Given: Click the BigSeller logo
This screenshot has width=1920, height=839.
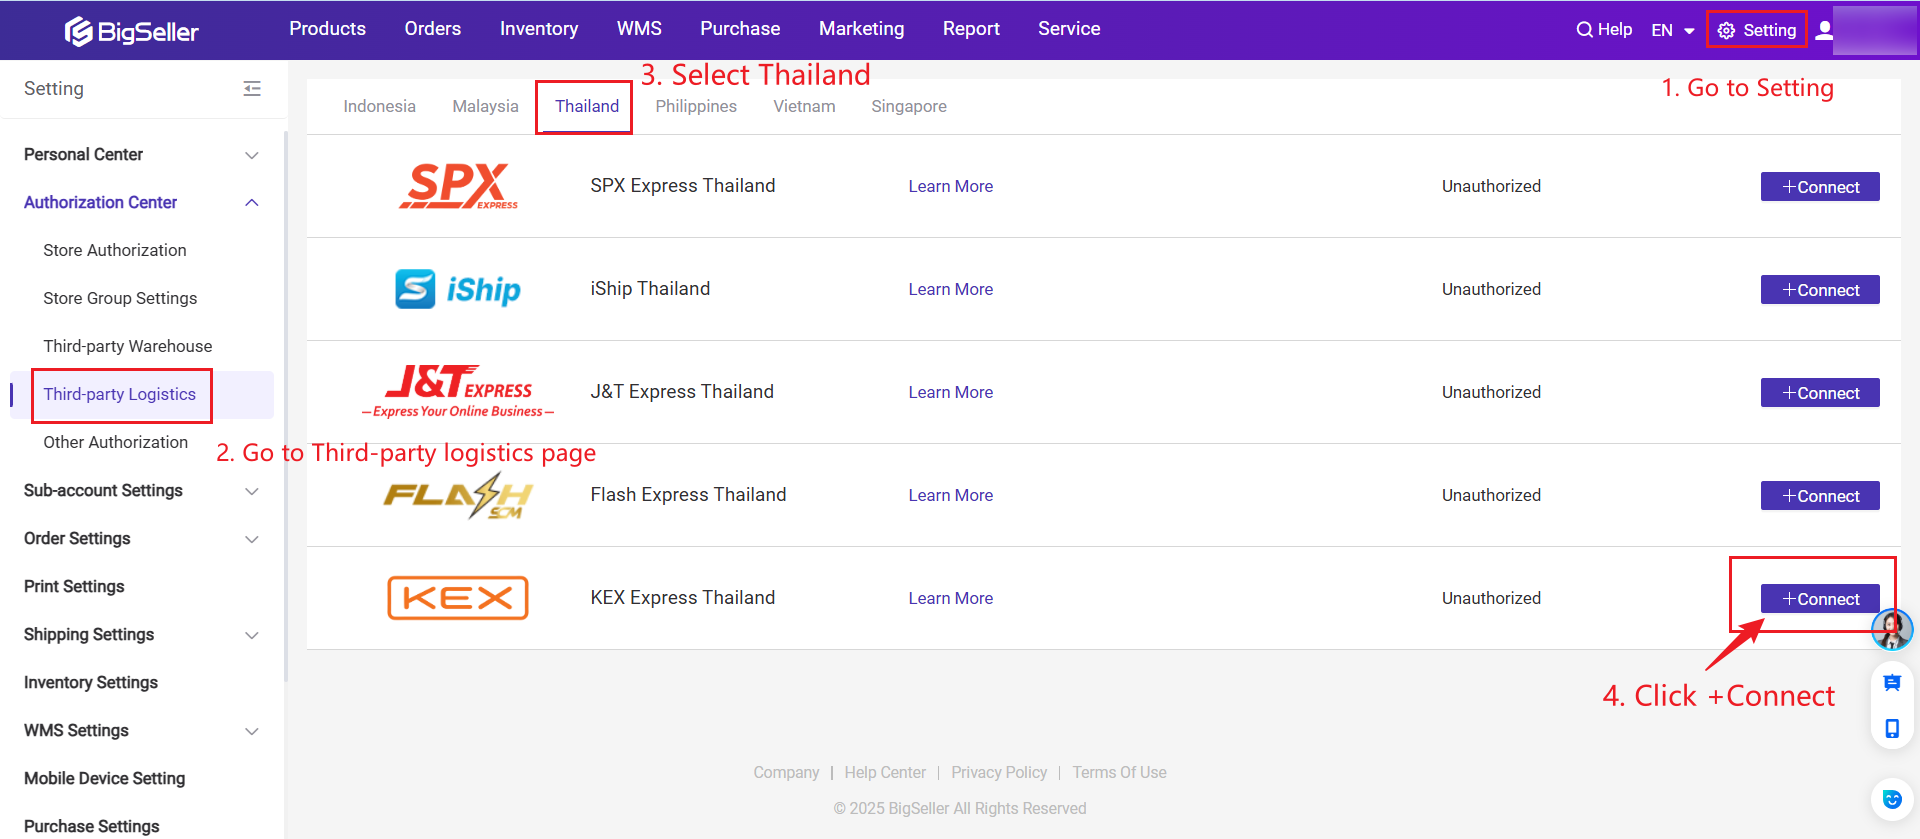Looking at the screenshot, I should [132, 32].
